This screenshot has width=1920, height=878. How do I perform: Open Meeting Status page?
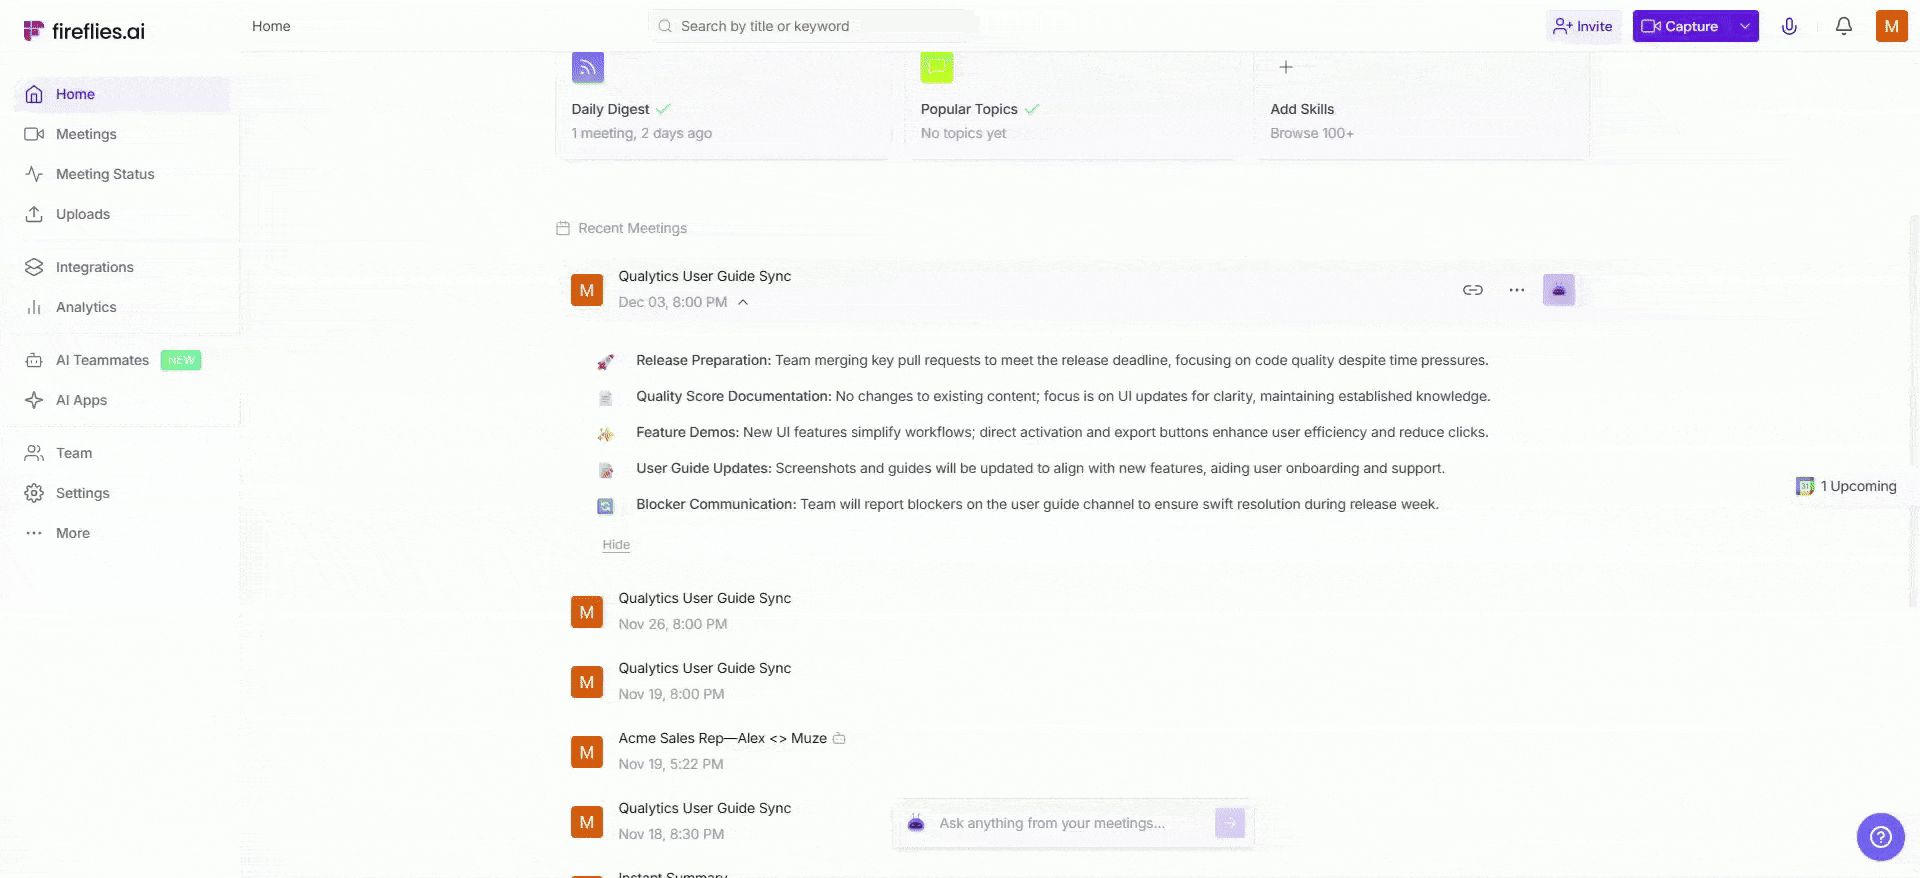pyautogui.click(x=122, y=174)
